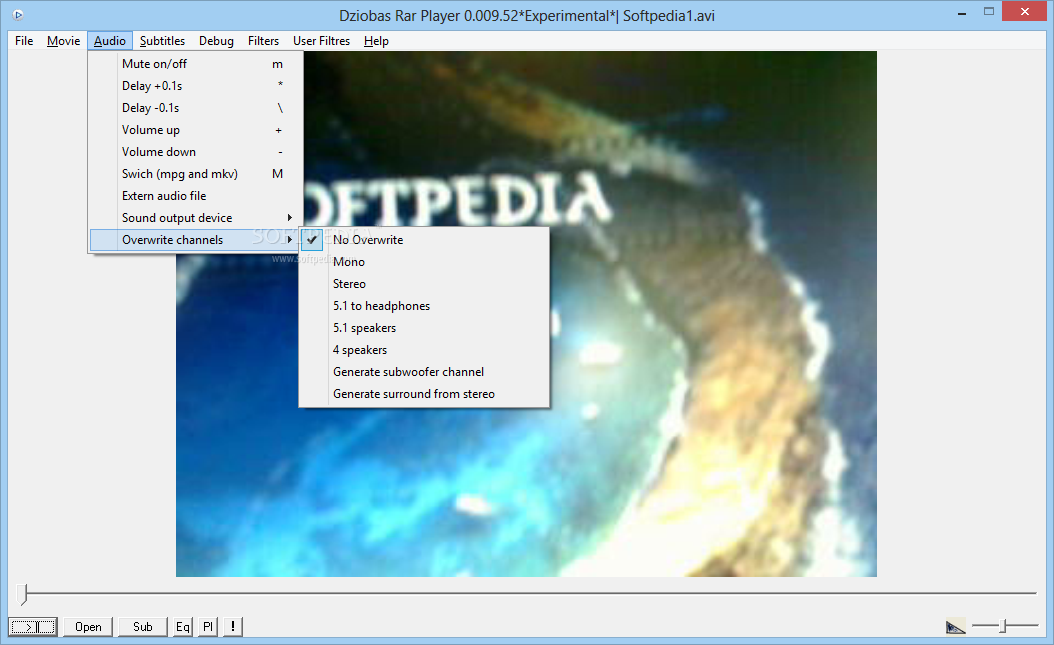
Task: Minimize the Dziobas Rar Player window
Action: (x=962, y=12)
